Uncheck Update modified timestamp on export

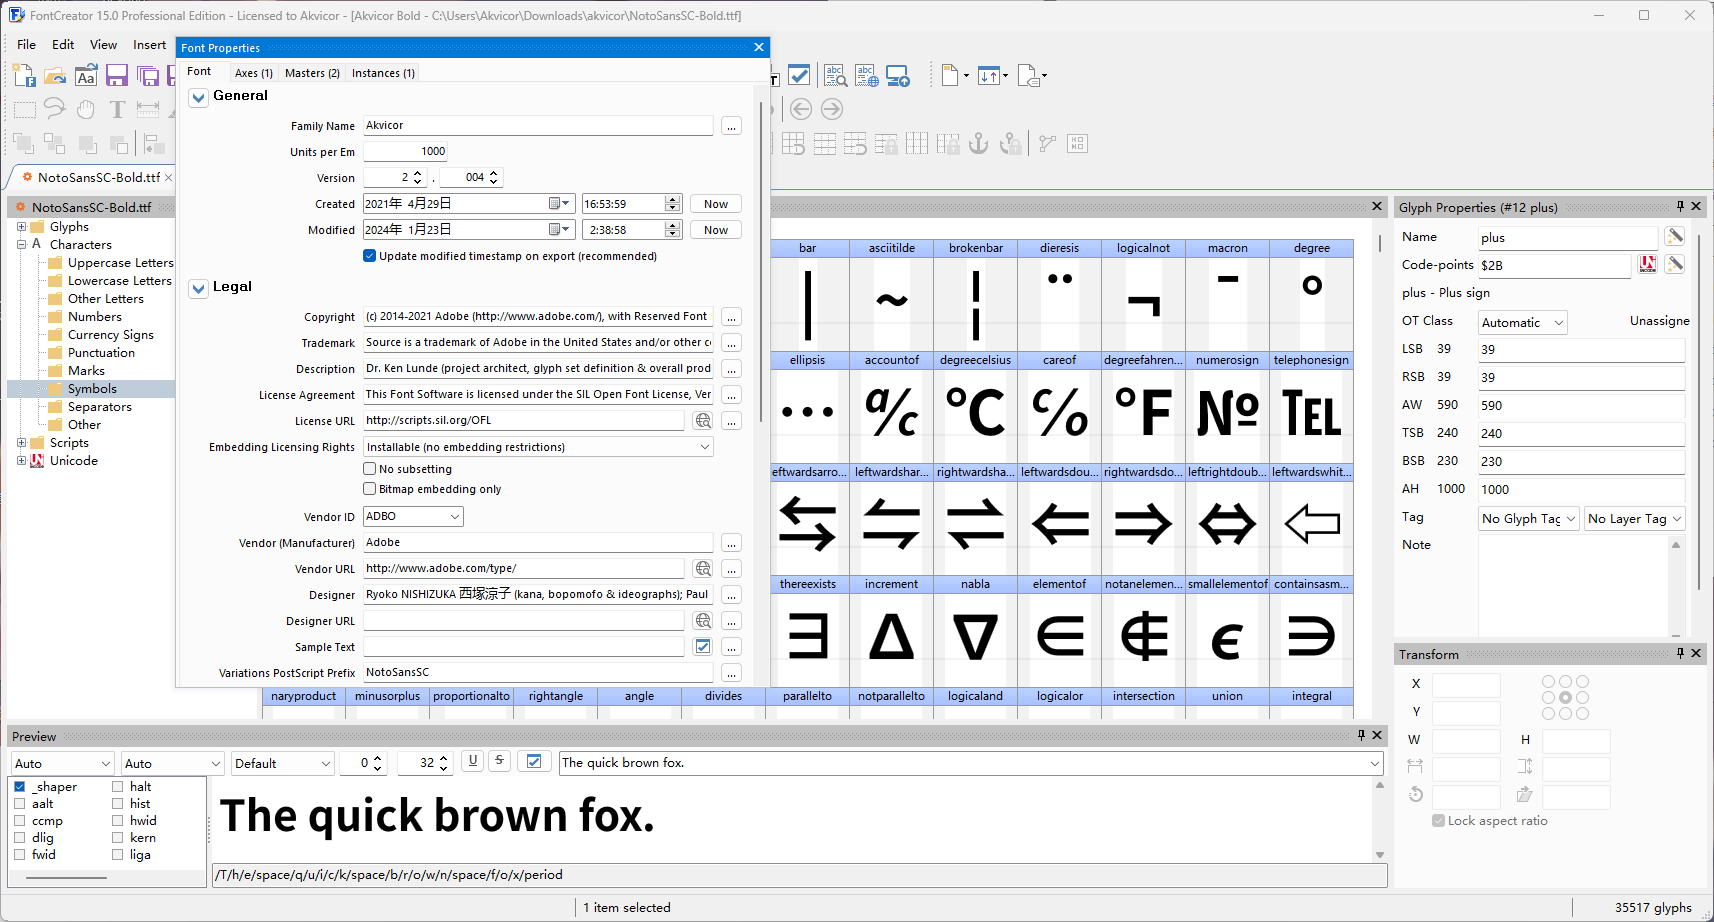pyautogui.click(x=370, y=256)
